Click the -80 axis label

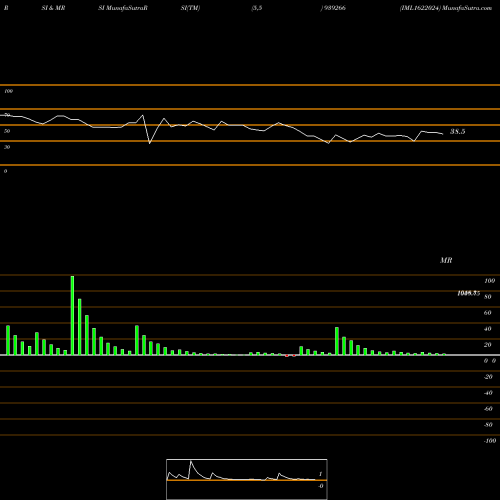pyautogui.click(x=488, y=425)
